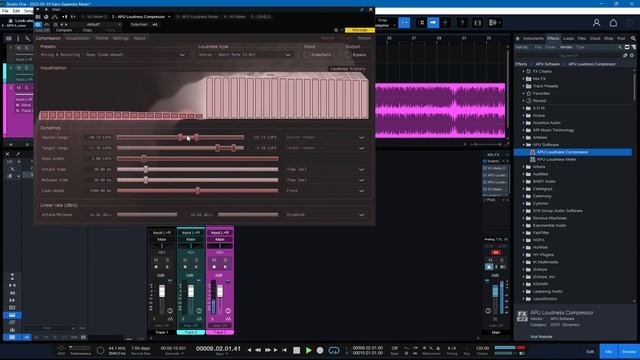Open the Edit menu
This screenshot has height=360, width=640.
[x=16, y=11]
